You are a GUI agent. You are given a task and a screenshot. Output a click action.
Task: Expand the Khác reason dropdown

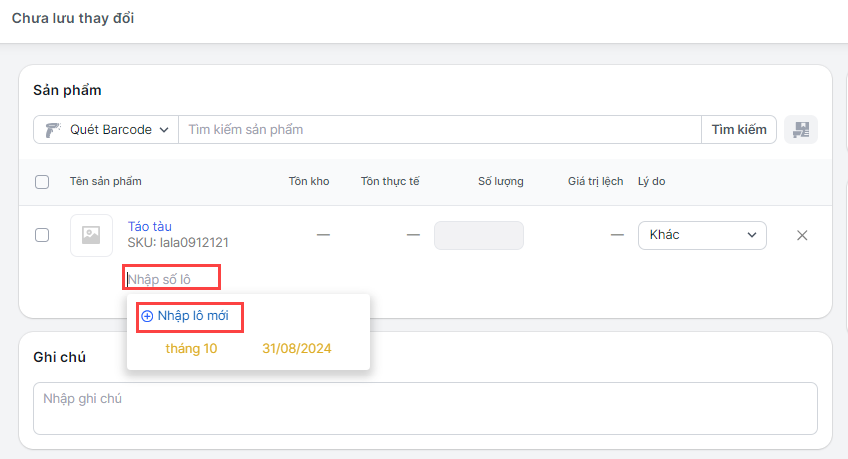click(702, 235)
